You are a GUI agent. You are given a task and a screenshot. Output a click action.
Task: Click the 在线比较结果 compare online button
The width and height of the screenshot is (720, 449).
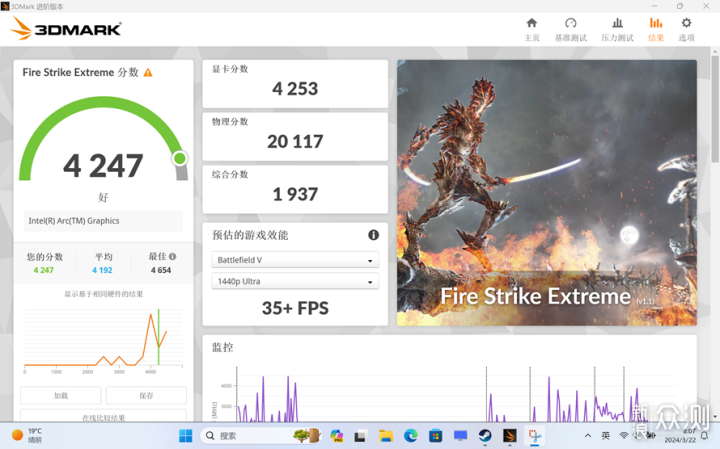[x=103, y=416]
